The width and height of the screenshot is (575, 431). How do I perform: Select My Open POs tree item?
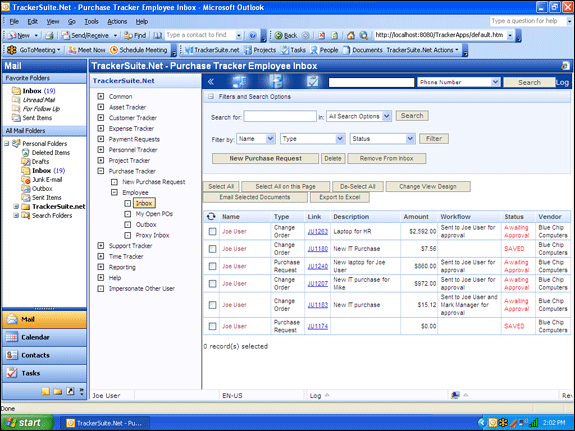pos(154,214)
